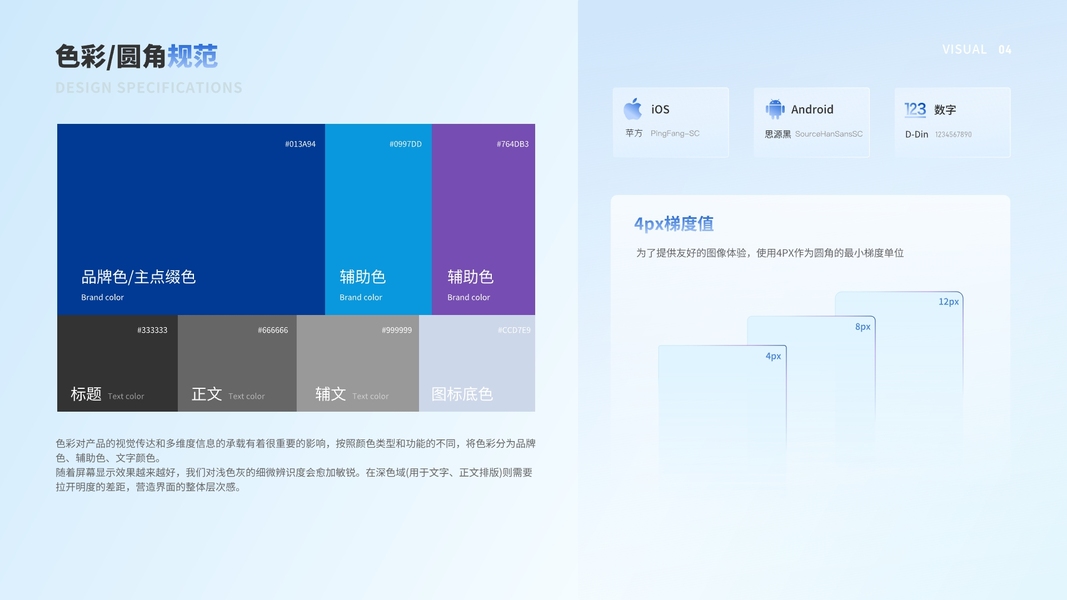Select the #764DB3 purple color block
1067x600 pixels.
(484, 219)
